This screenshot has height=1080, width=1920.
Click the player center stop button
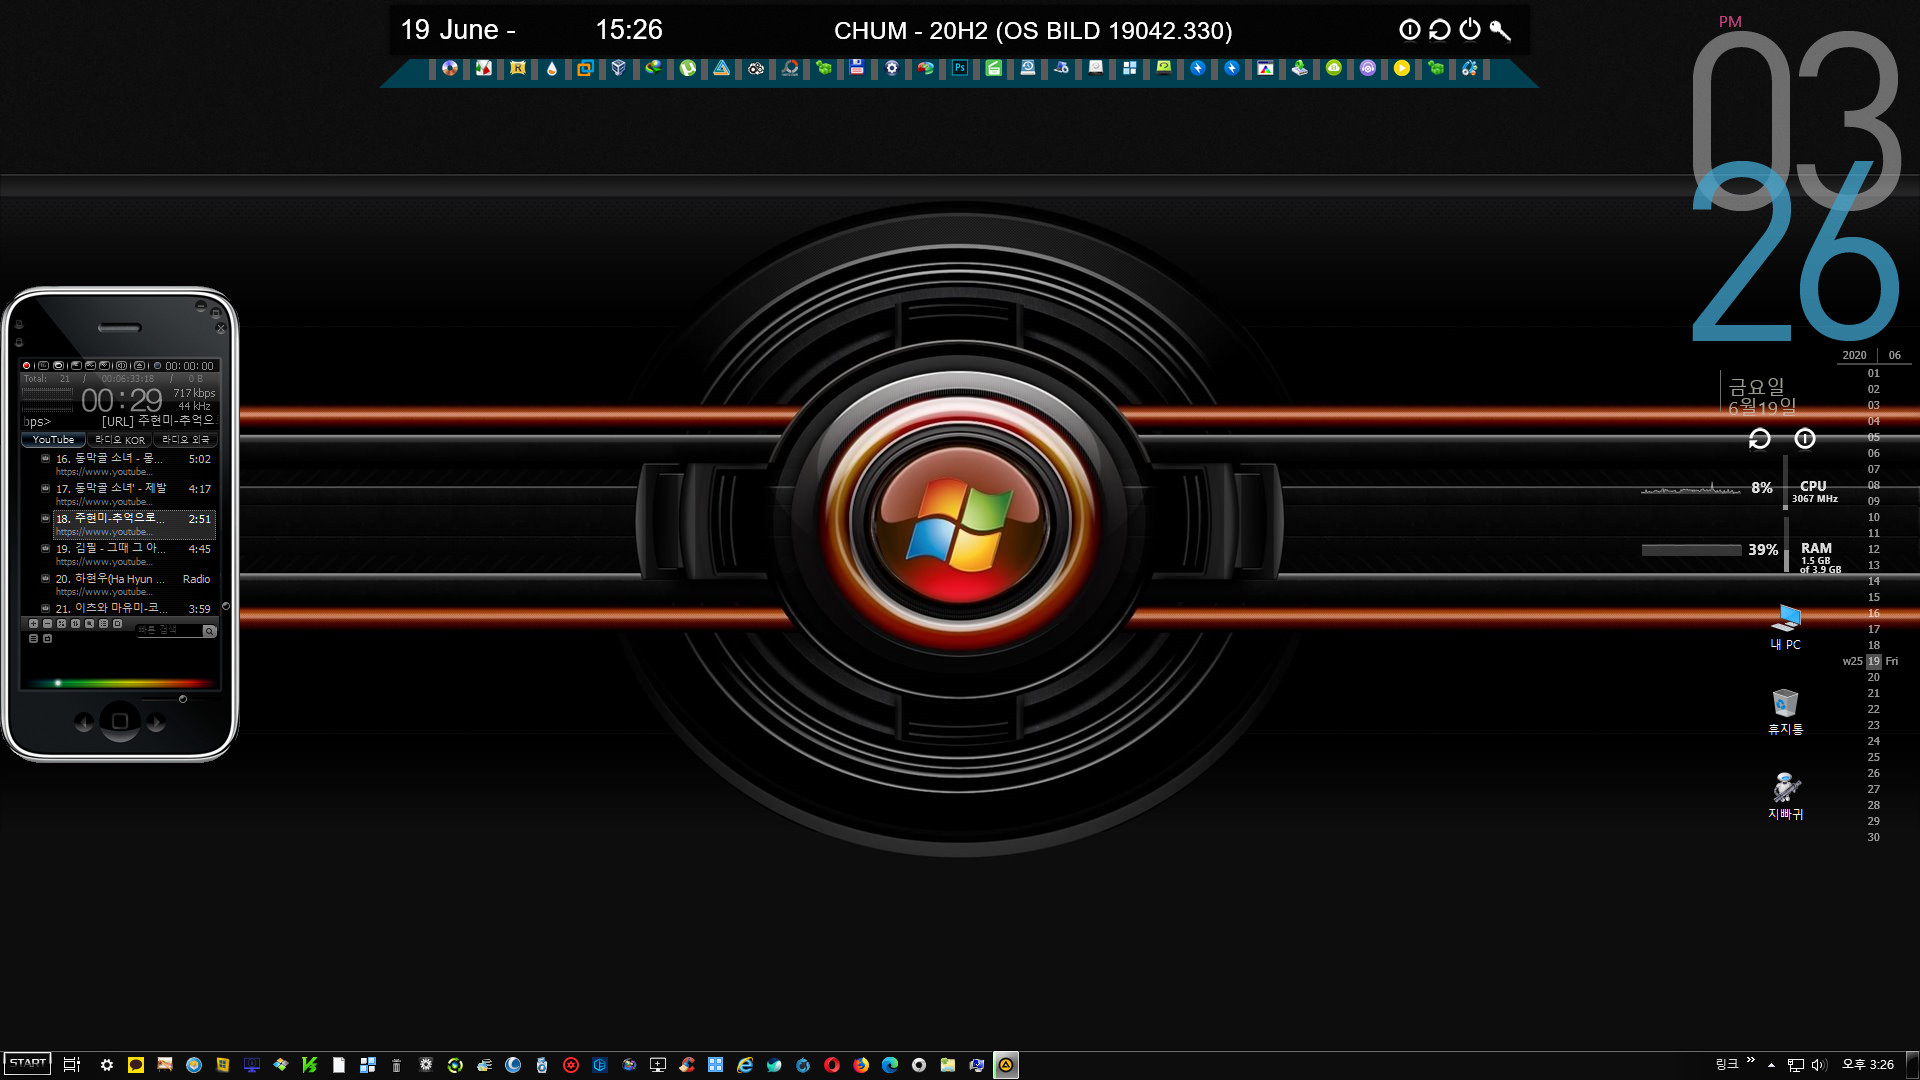(120, 721)
